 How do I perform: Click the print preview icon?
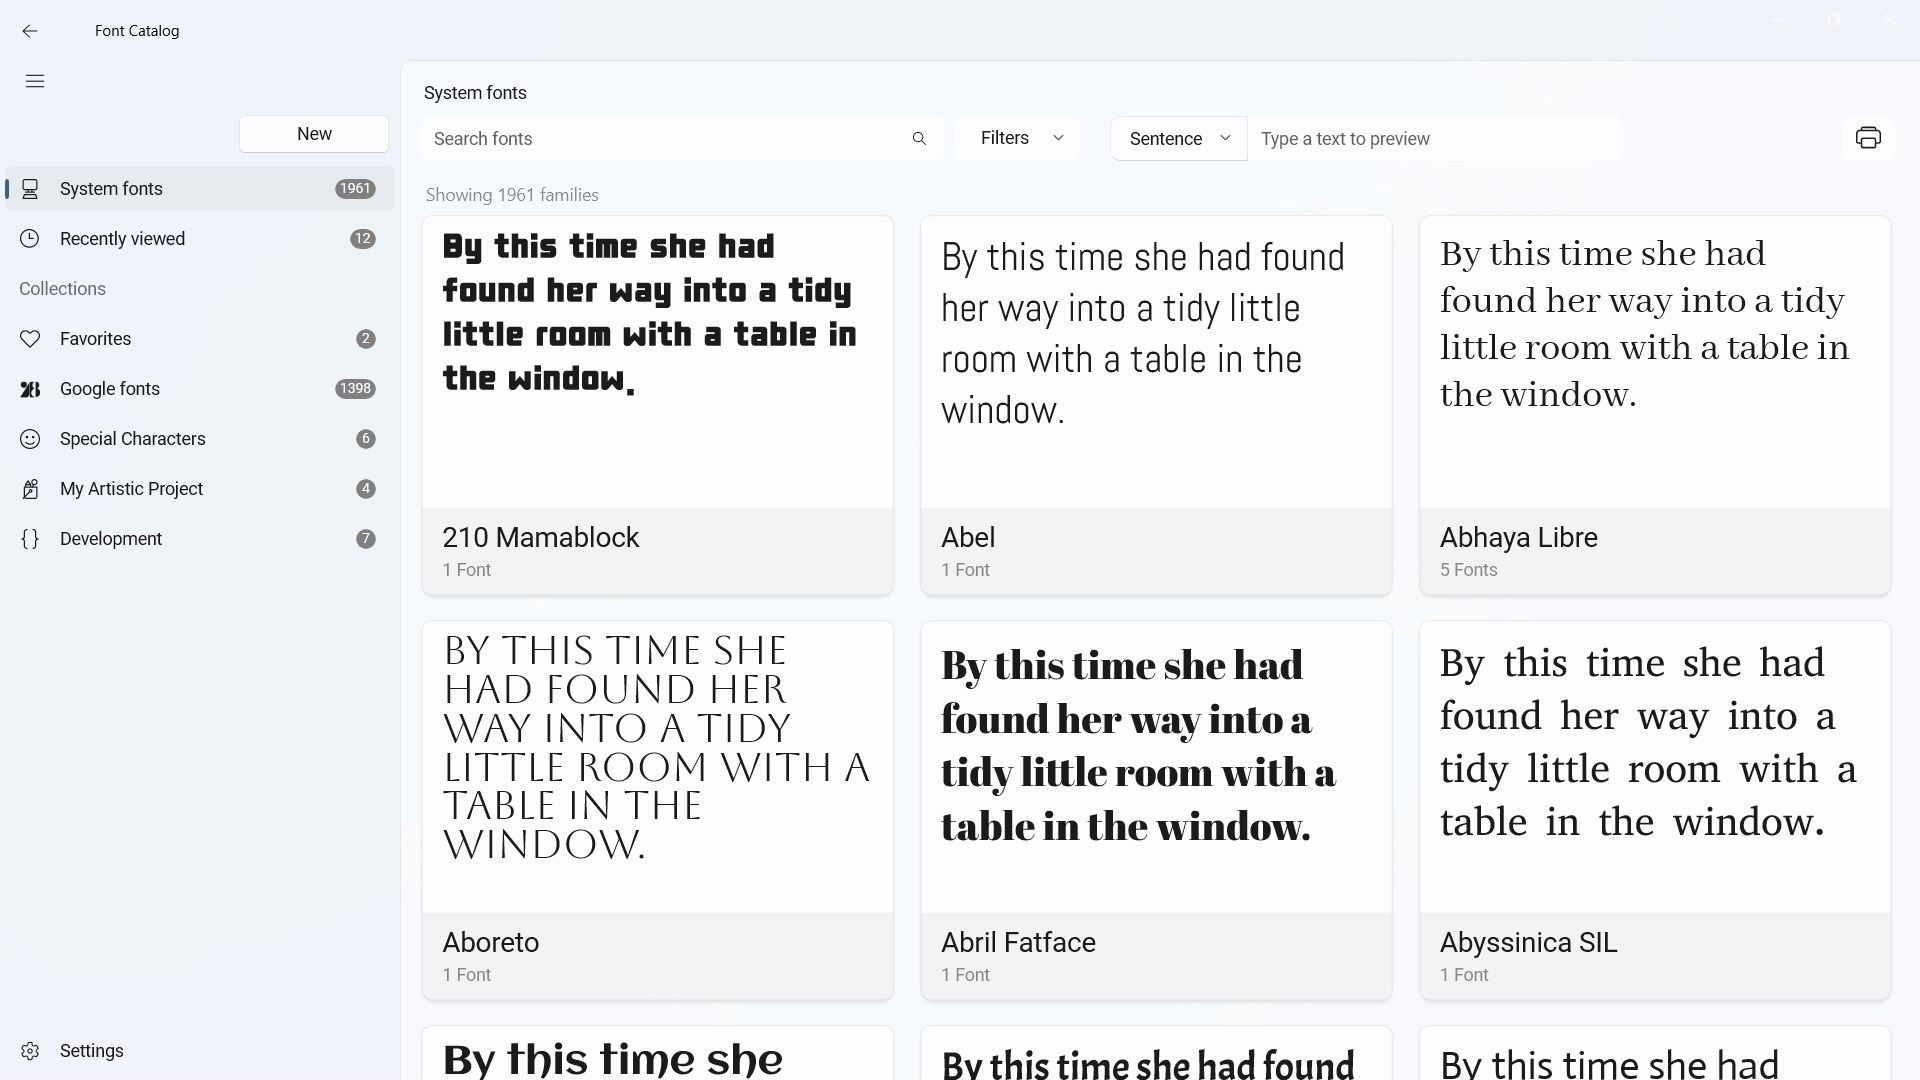point(1869,137)
